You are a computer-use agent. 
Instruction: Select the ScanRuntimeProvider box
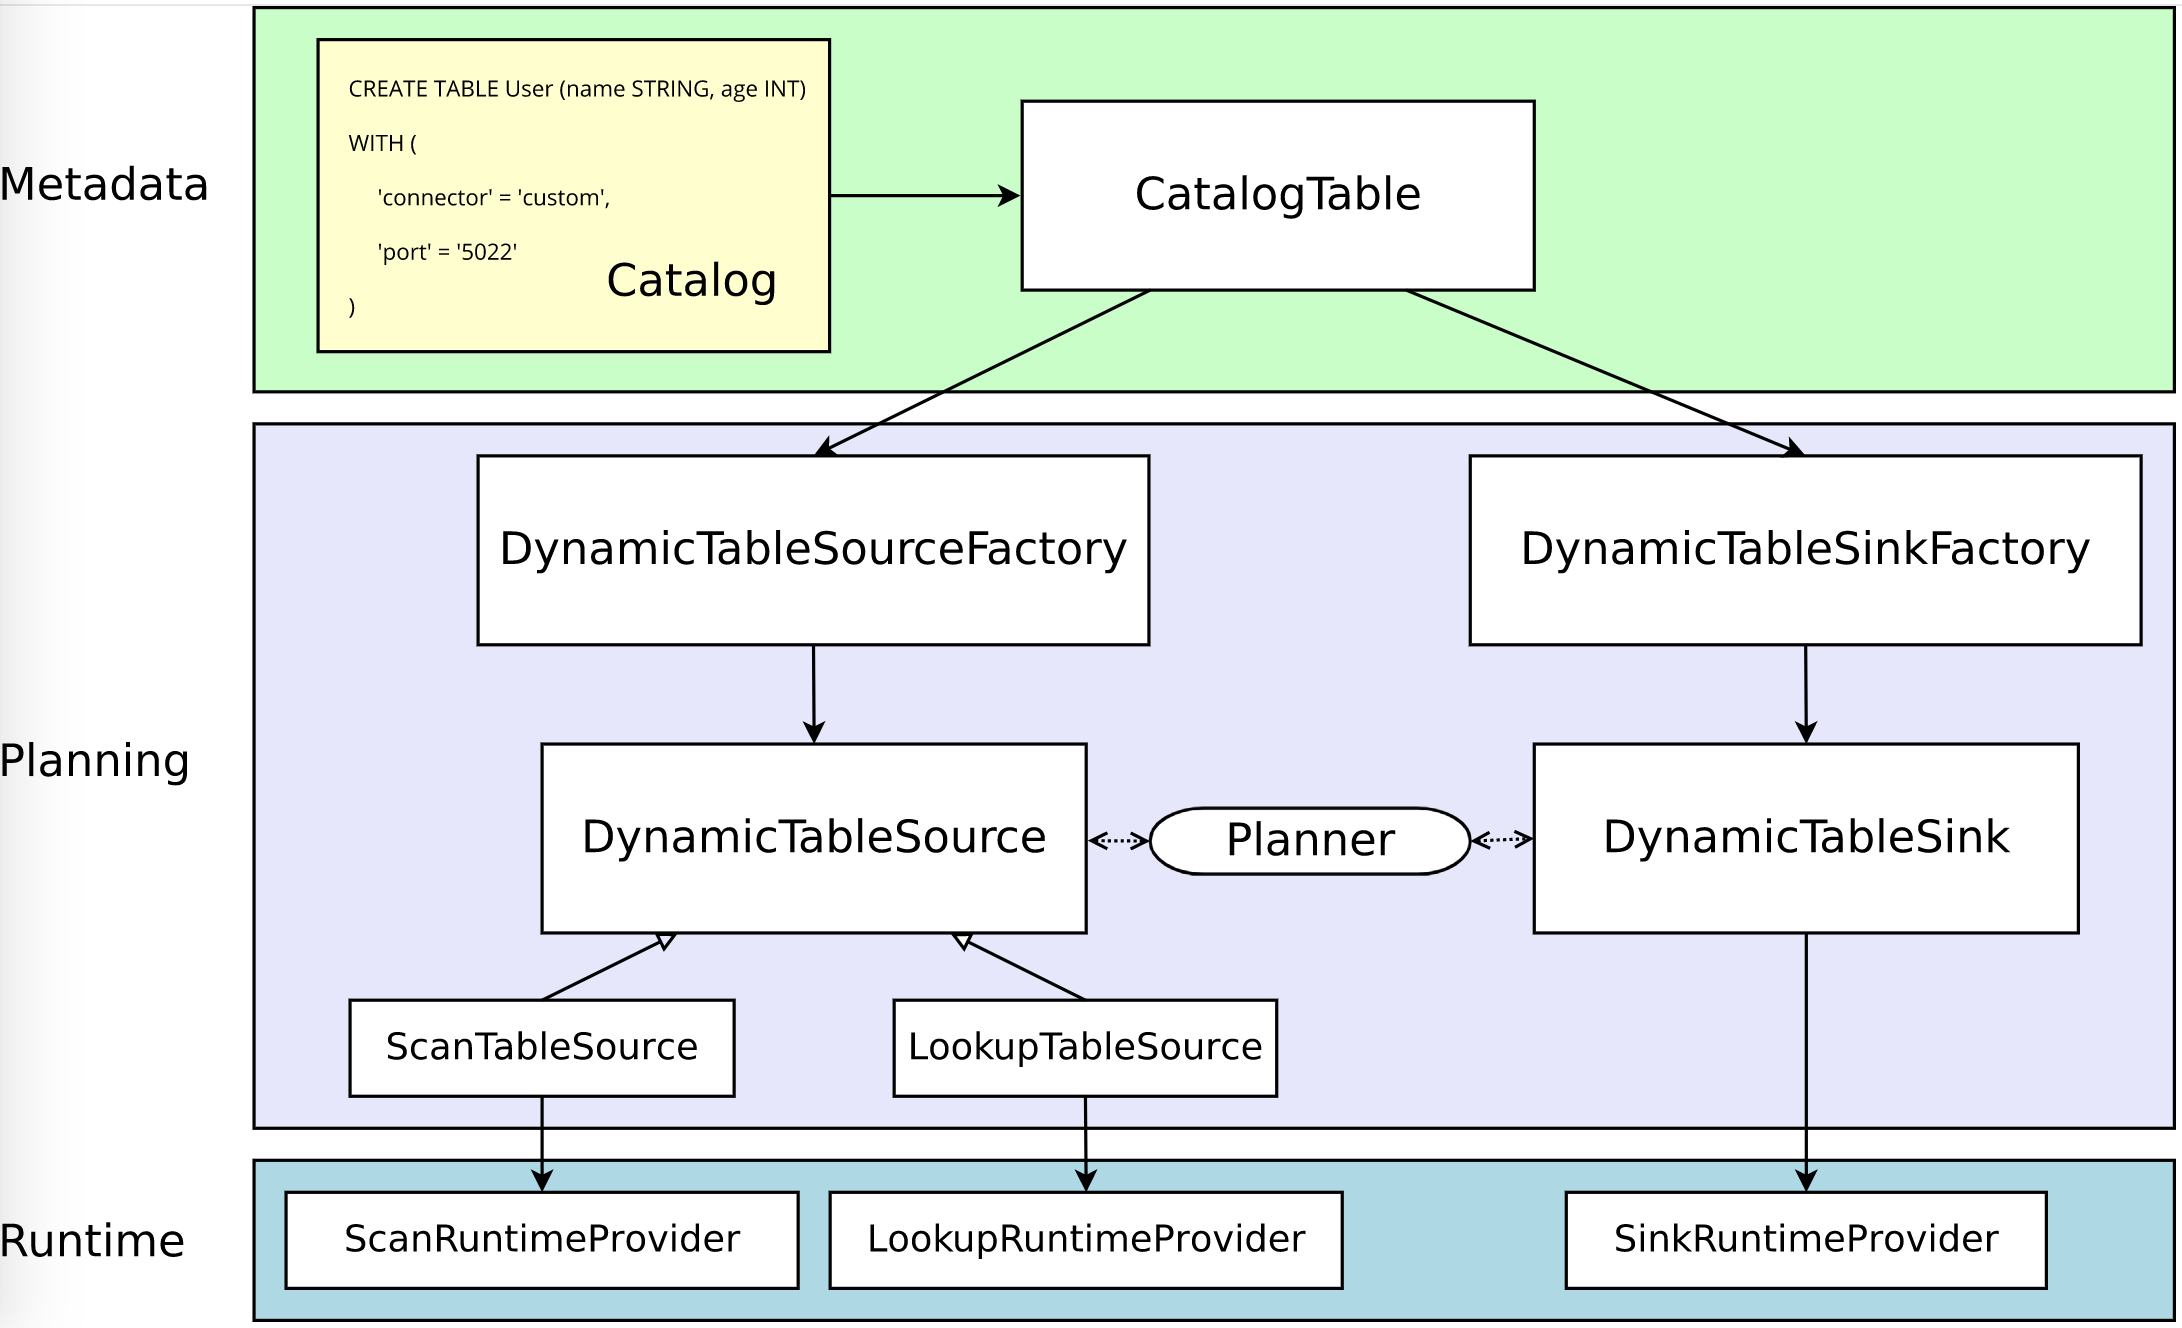[x=541, y=1240]
